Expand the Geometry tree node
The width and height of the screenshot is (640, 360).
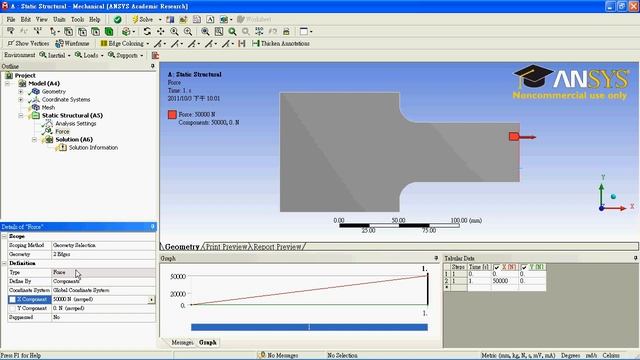coord(20,91)
